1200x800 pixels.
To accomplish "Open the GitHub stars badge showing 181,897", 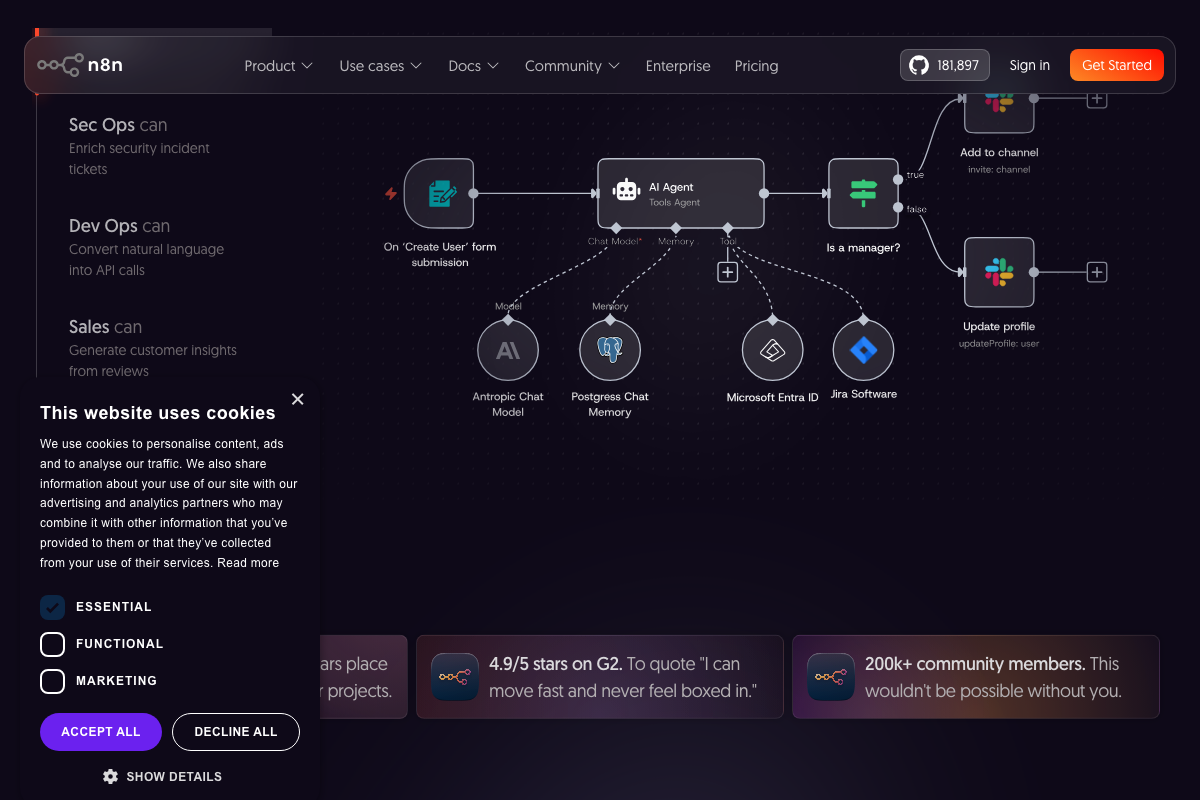I will [945, 65].
